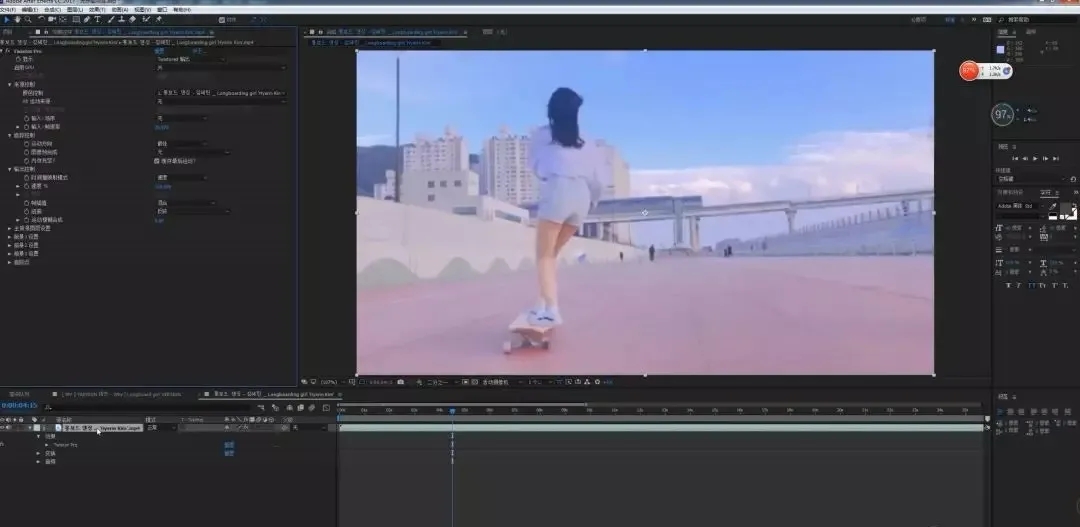Open the 效果(T) menu
This screenshot has height=527, width=1080.
point(97,10)
